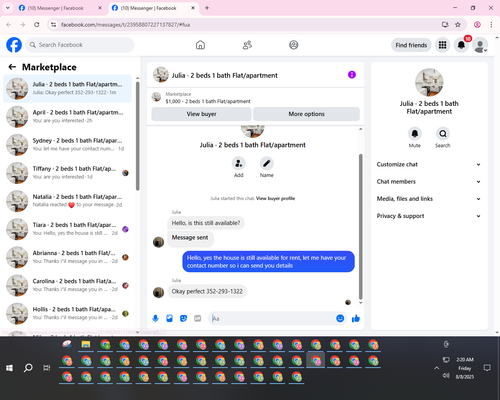
Task: Open Tiffany conversation in list
Action: [x=67, y=173]
